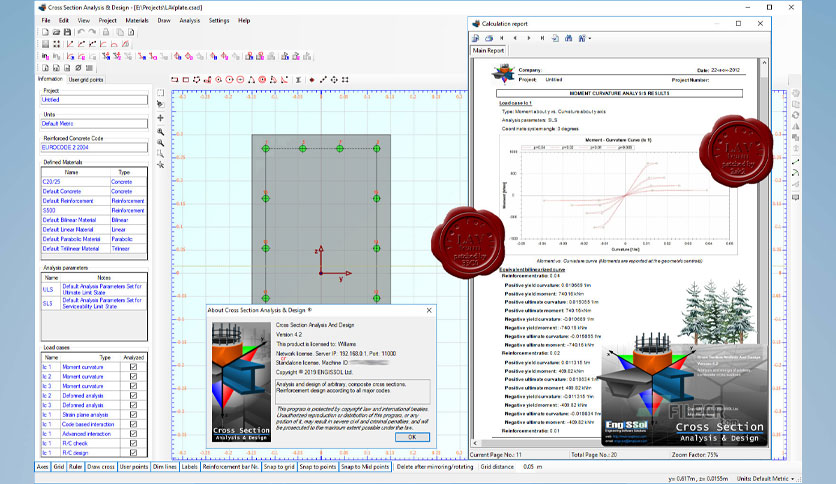Open an existing project file
836x484 pixels.
(56, 32)
